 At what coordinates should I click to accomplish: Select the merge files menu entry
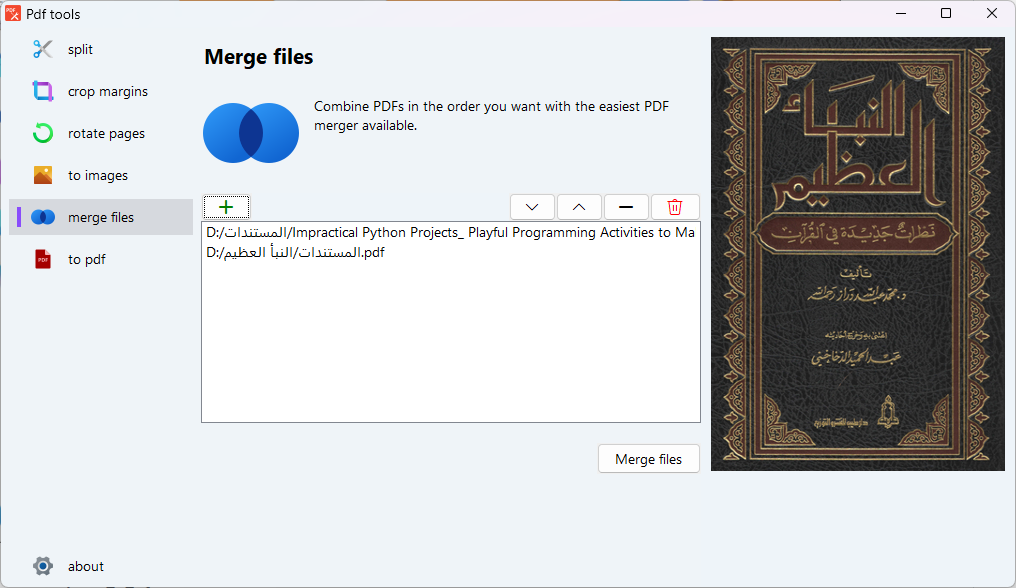(101, 217)
